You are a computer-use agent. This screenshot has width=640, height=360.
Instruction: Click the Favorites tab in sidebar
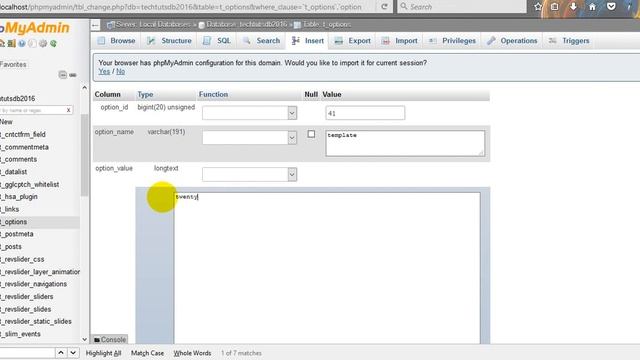[13, 64]
